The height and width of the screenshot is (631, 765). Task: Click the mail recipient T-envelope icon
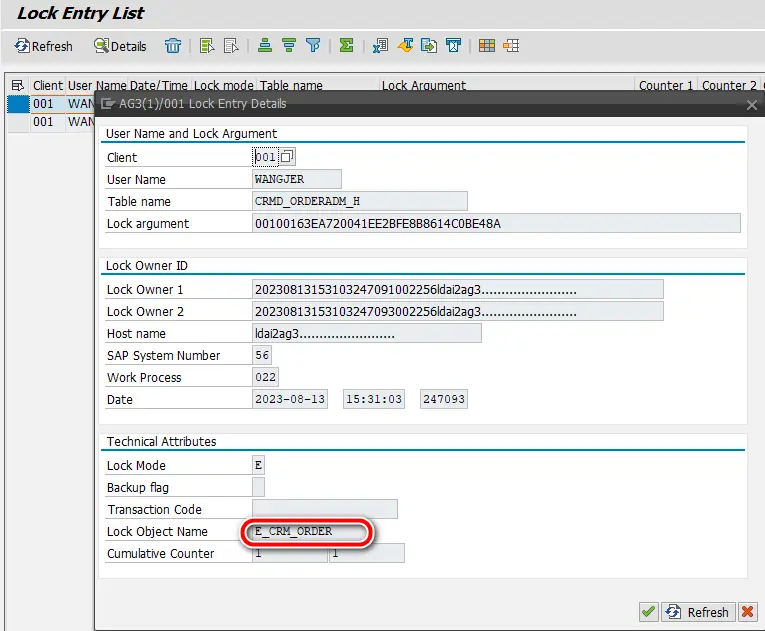(453, 45)
